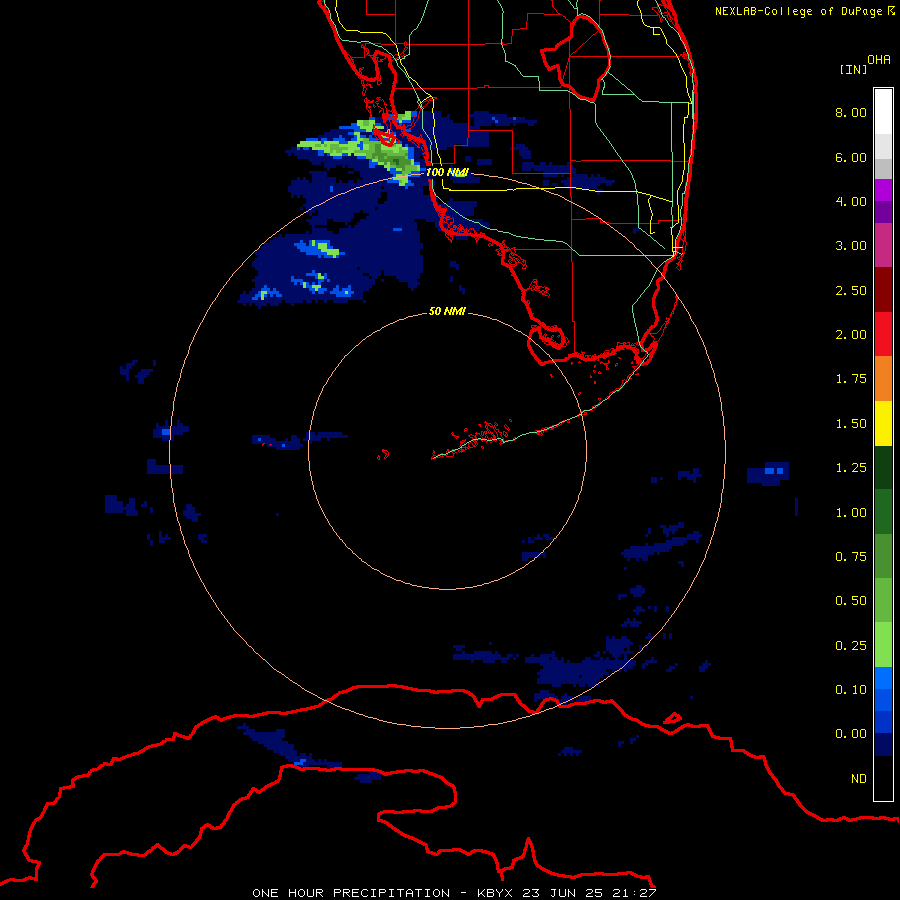This screenshot has width=900, height=900.
Task: Click the 0.75 legend value
Action: pos(851,557)
